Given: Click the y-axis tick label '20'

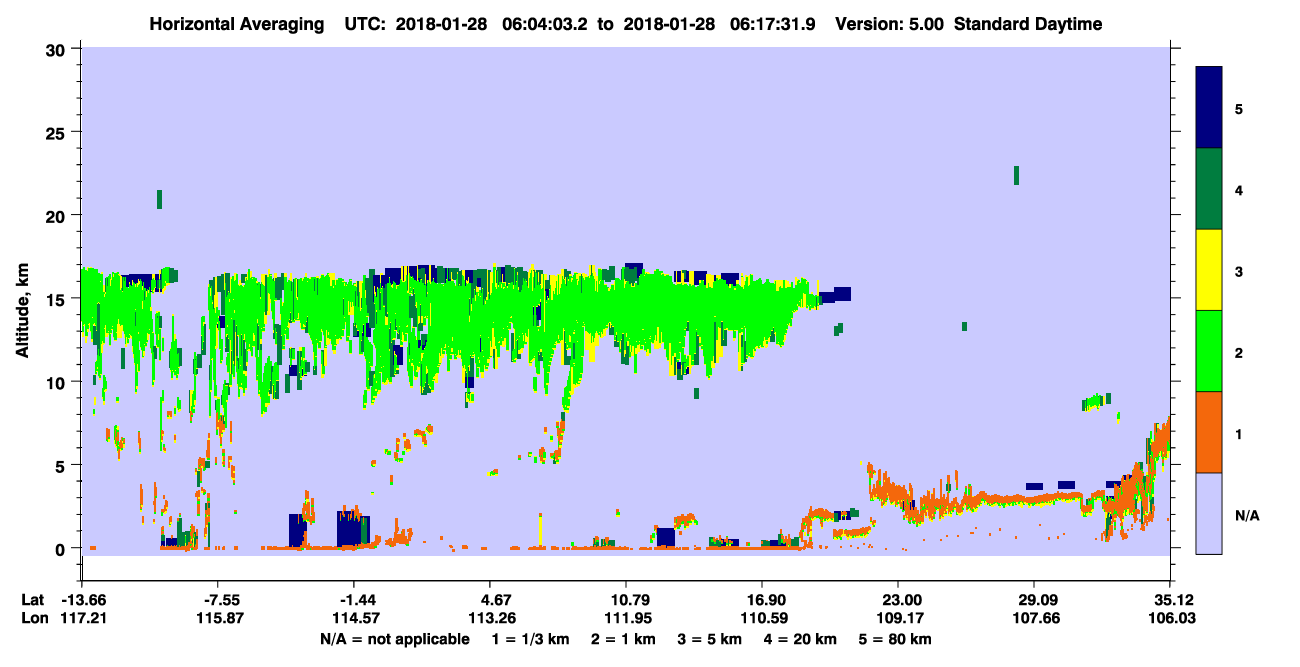Looking at the screenshot, I should click(58, 216).
